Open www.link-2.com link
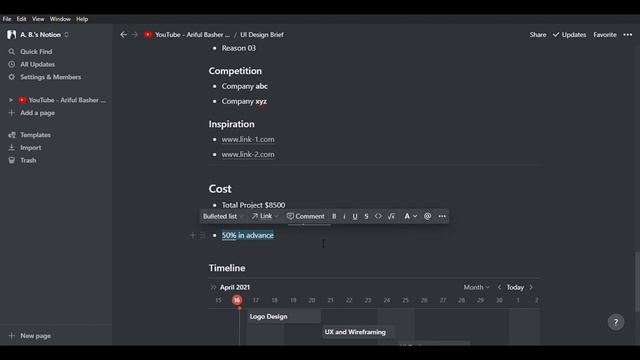 click(x=248, y=154)
